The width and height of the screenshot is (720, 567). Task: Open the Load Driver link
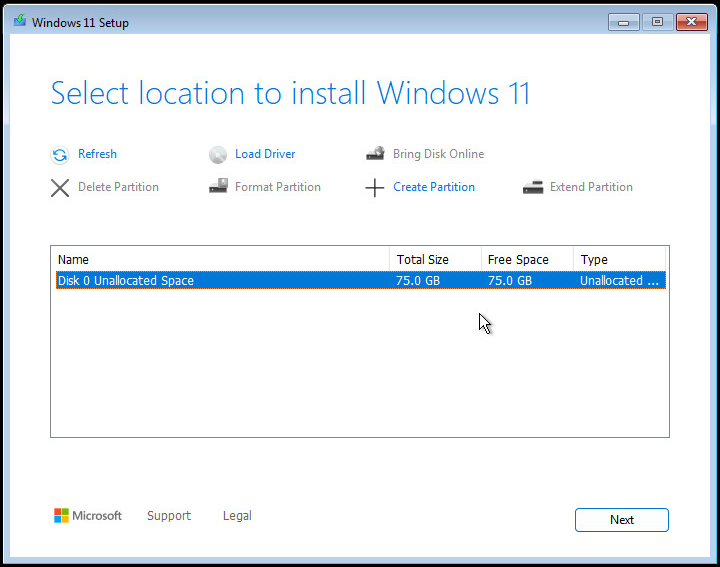point(265,154)
